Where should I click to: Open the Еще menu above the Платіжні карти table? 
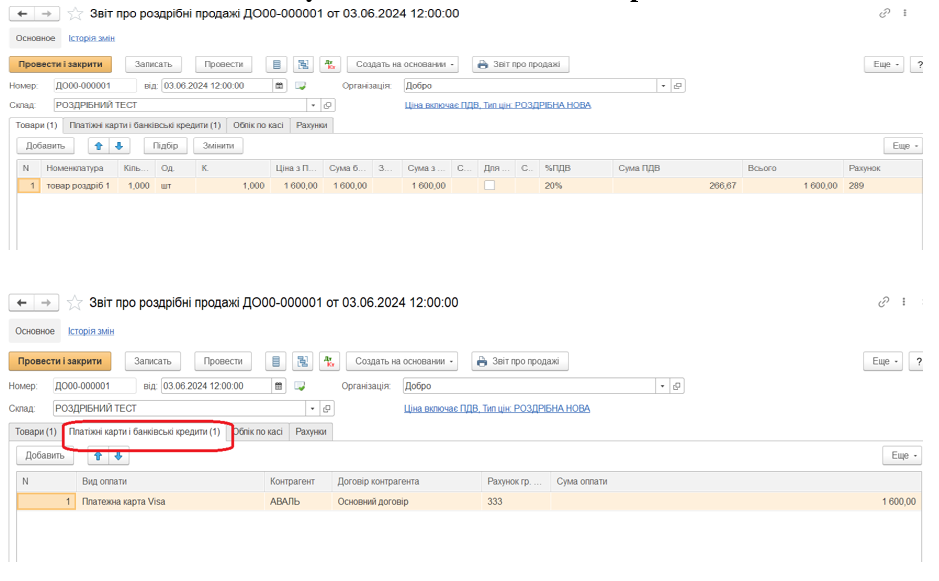coord(901,456)
